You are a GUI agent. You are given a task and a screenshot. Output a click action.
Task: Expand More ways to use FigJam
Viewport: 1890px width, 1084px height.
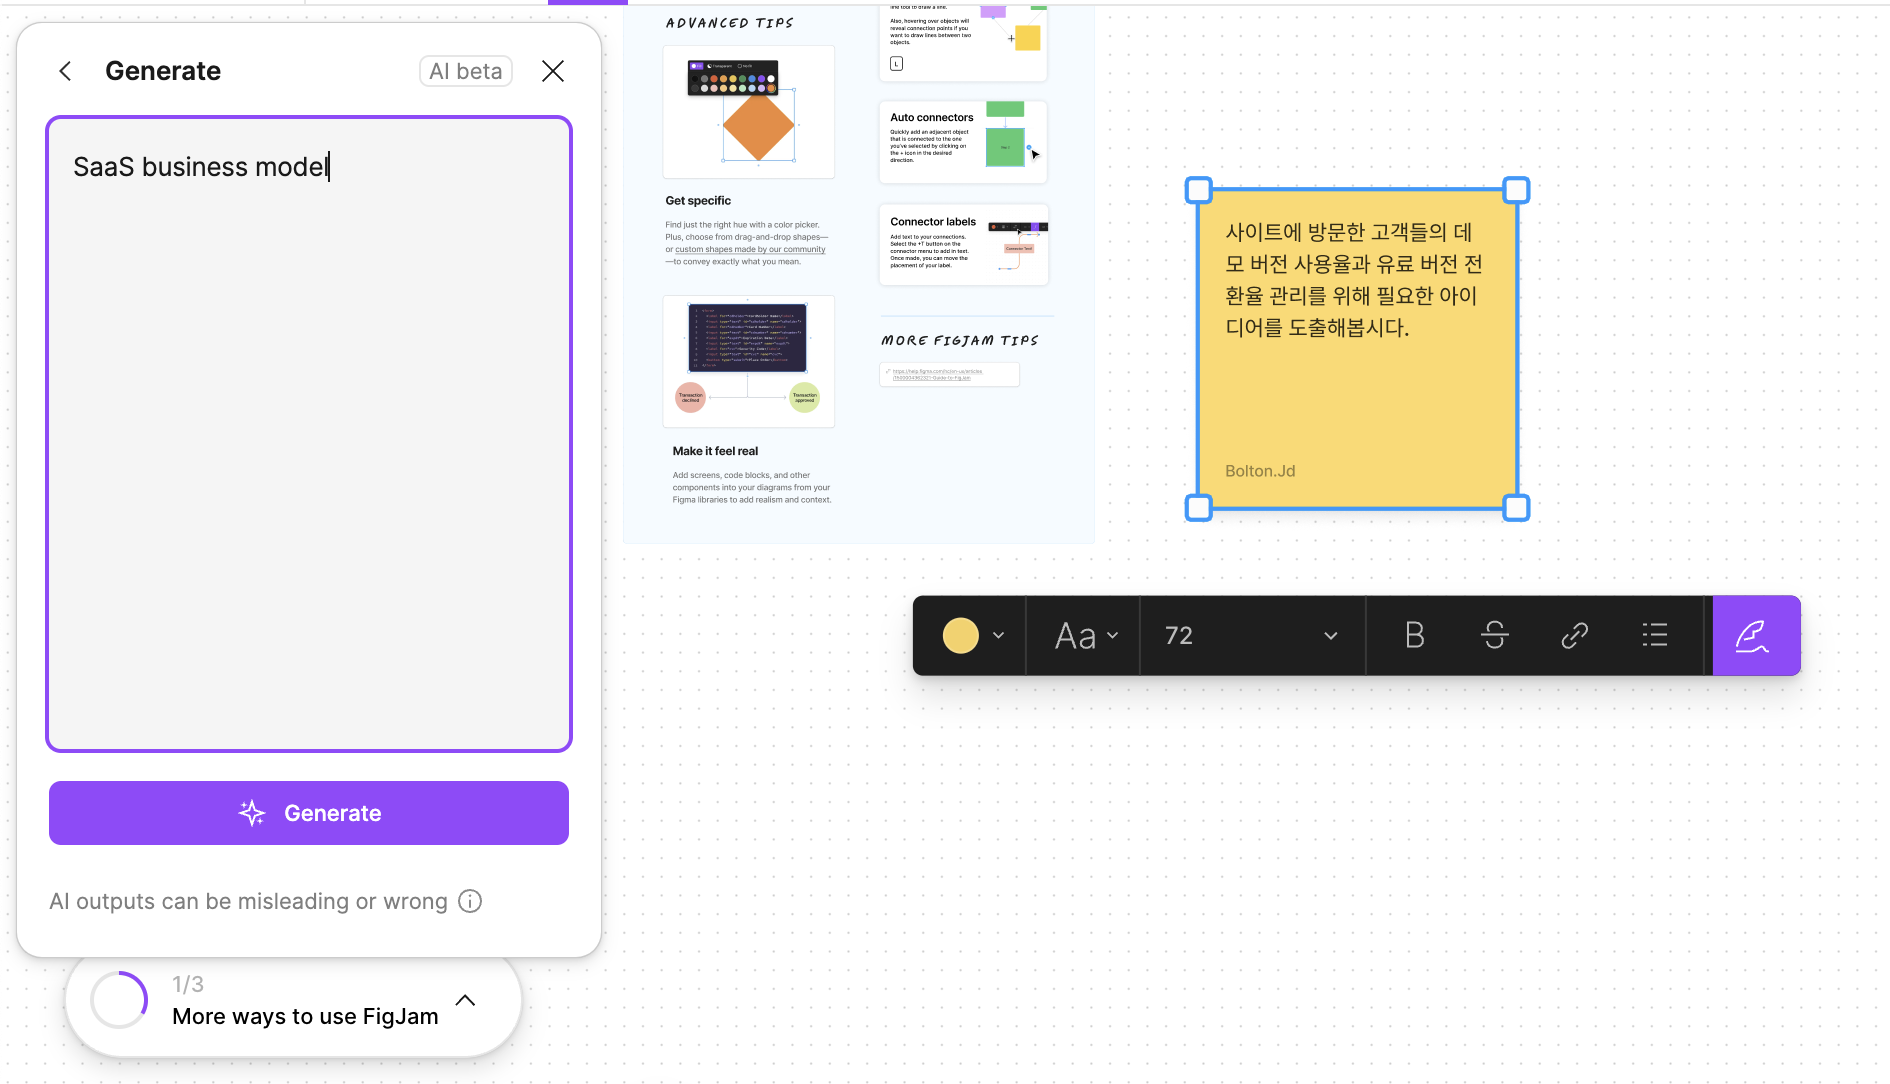[x=465, y=1000]
